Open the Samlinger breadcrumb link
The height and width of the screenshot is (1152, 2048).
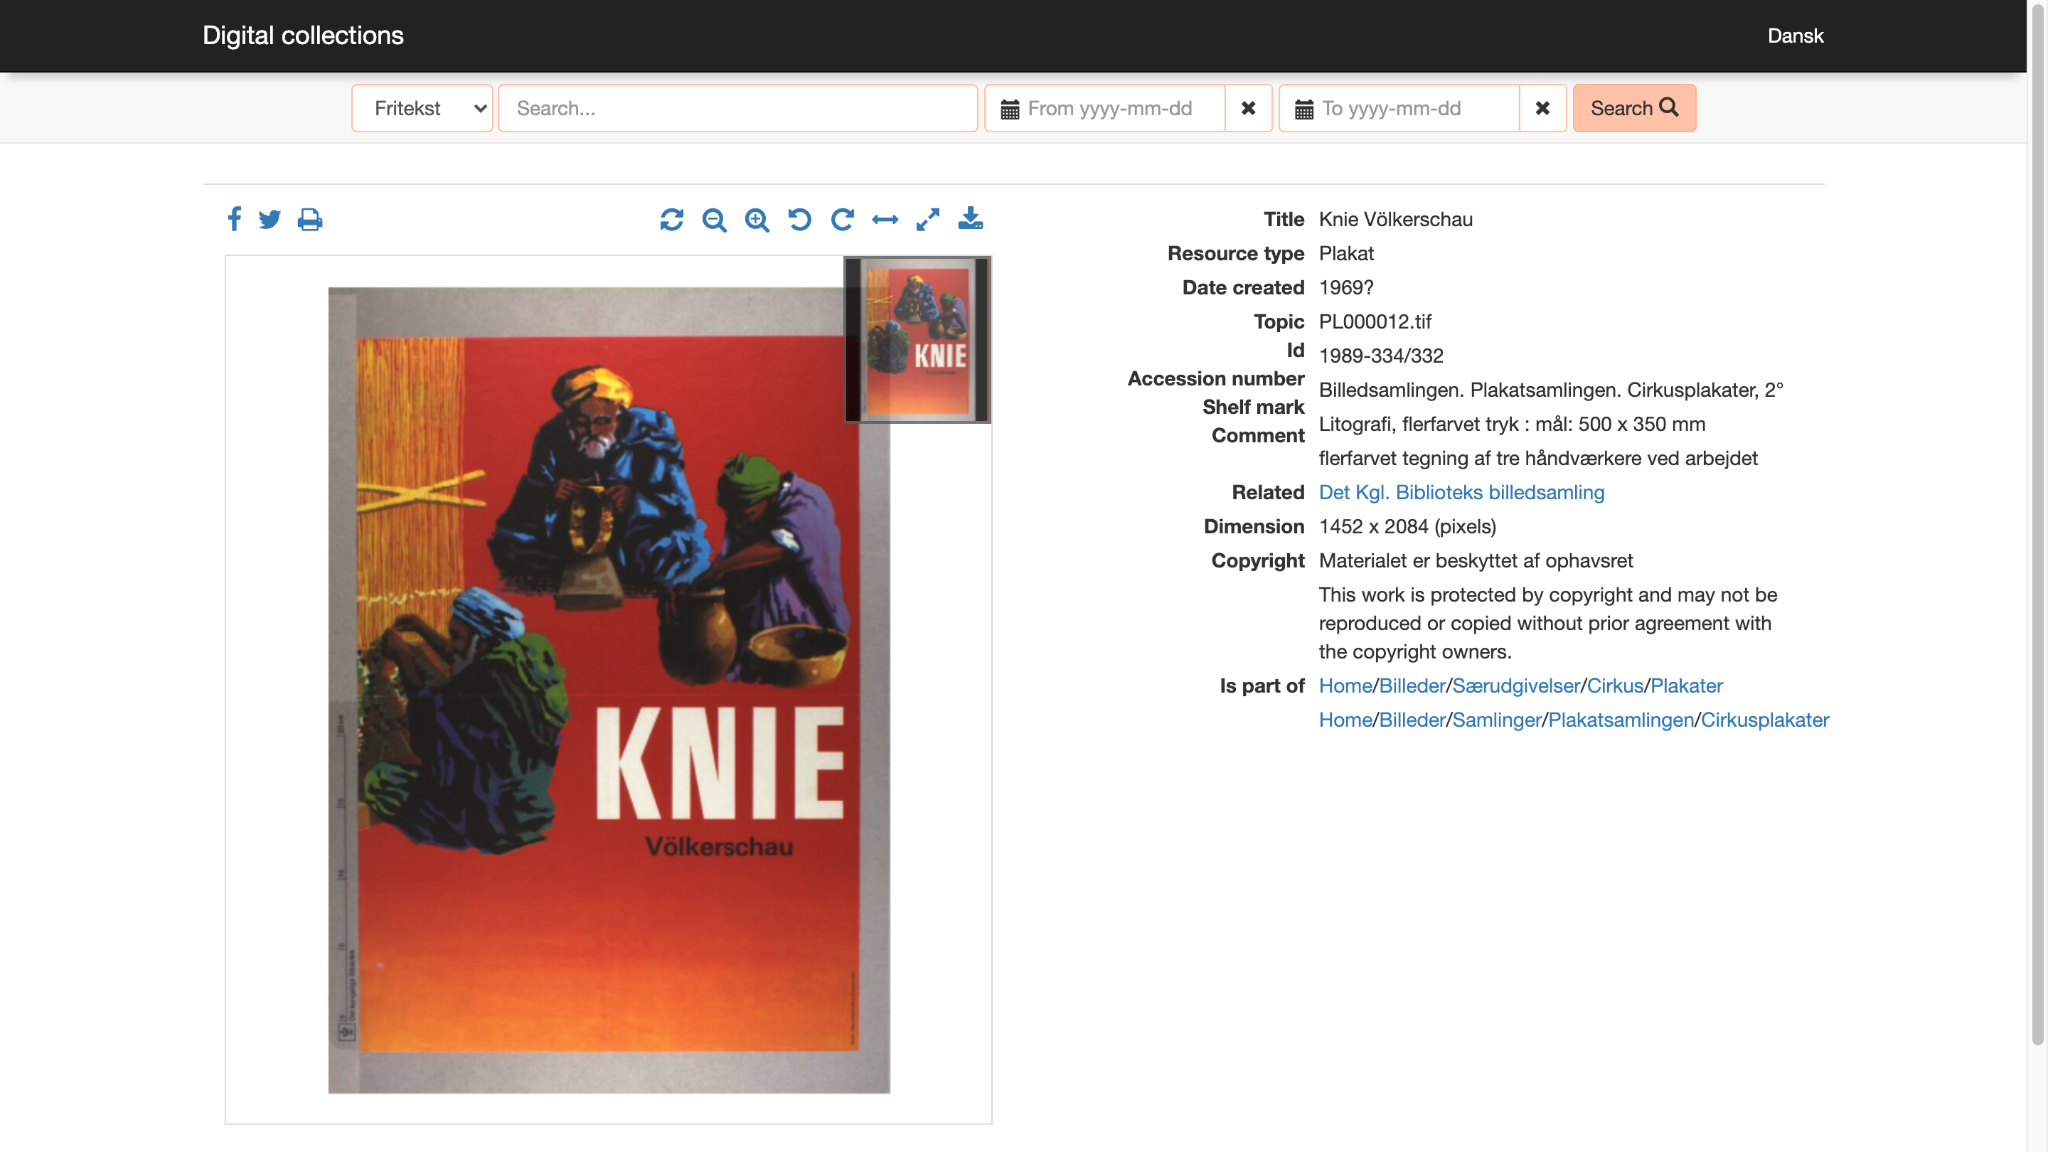[x=1497, y=720]
